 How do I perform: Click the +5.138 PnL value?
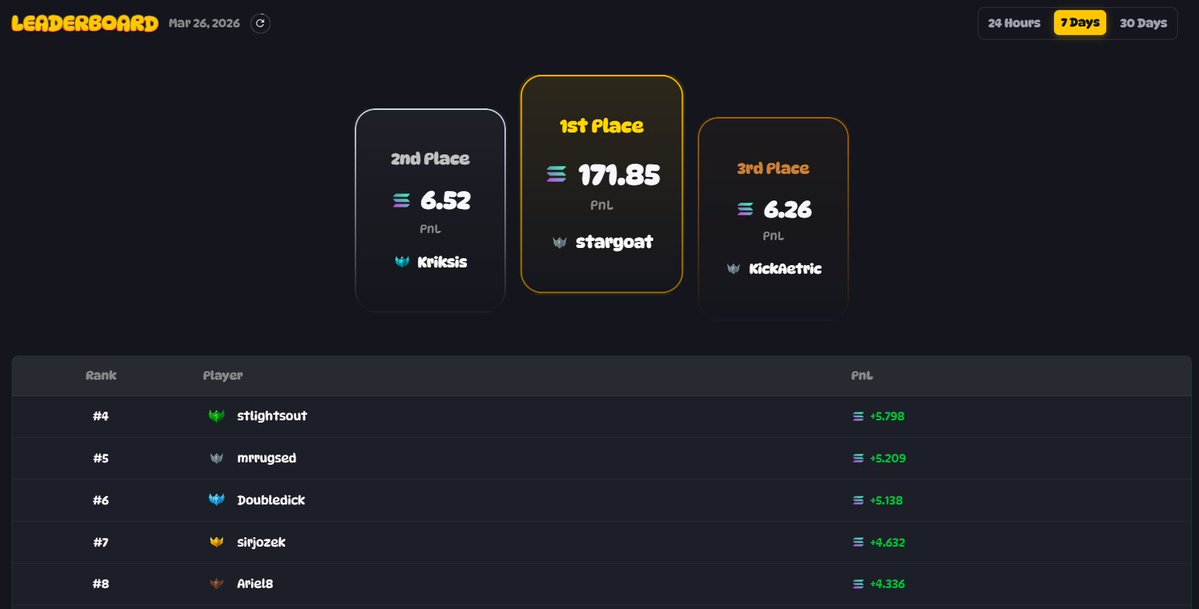pos(886,500)
